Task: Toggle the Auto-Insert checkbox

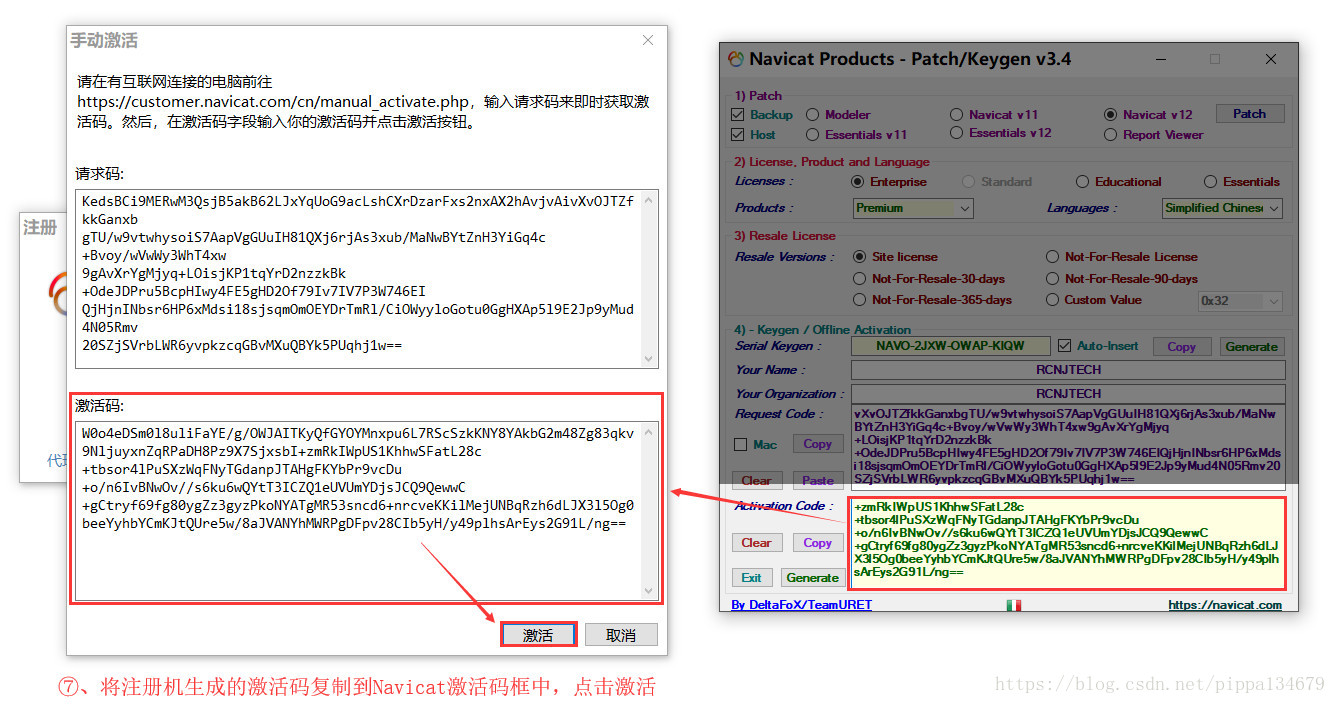Action: pyautogui.click(x=1065, y=346)
